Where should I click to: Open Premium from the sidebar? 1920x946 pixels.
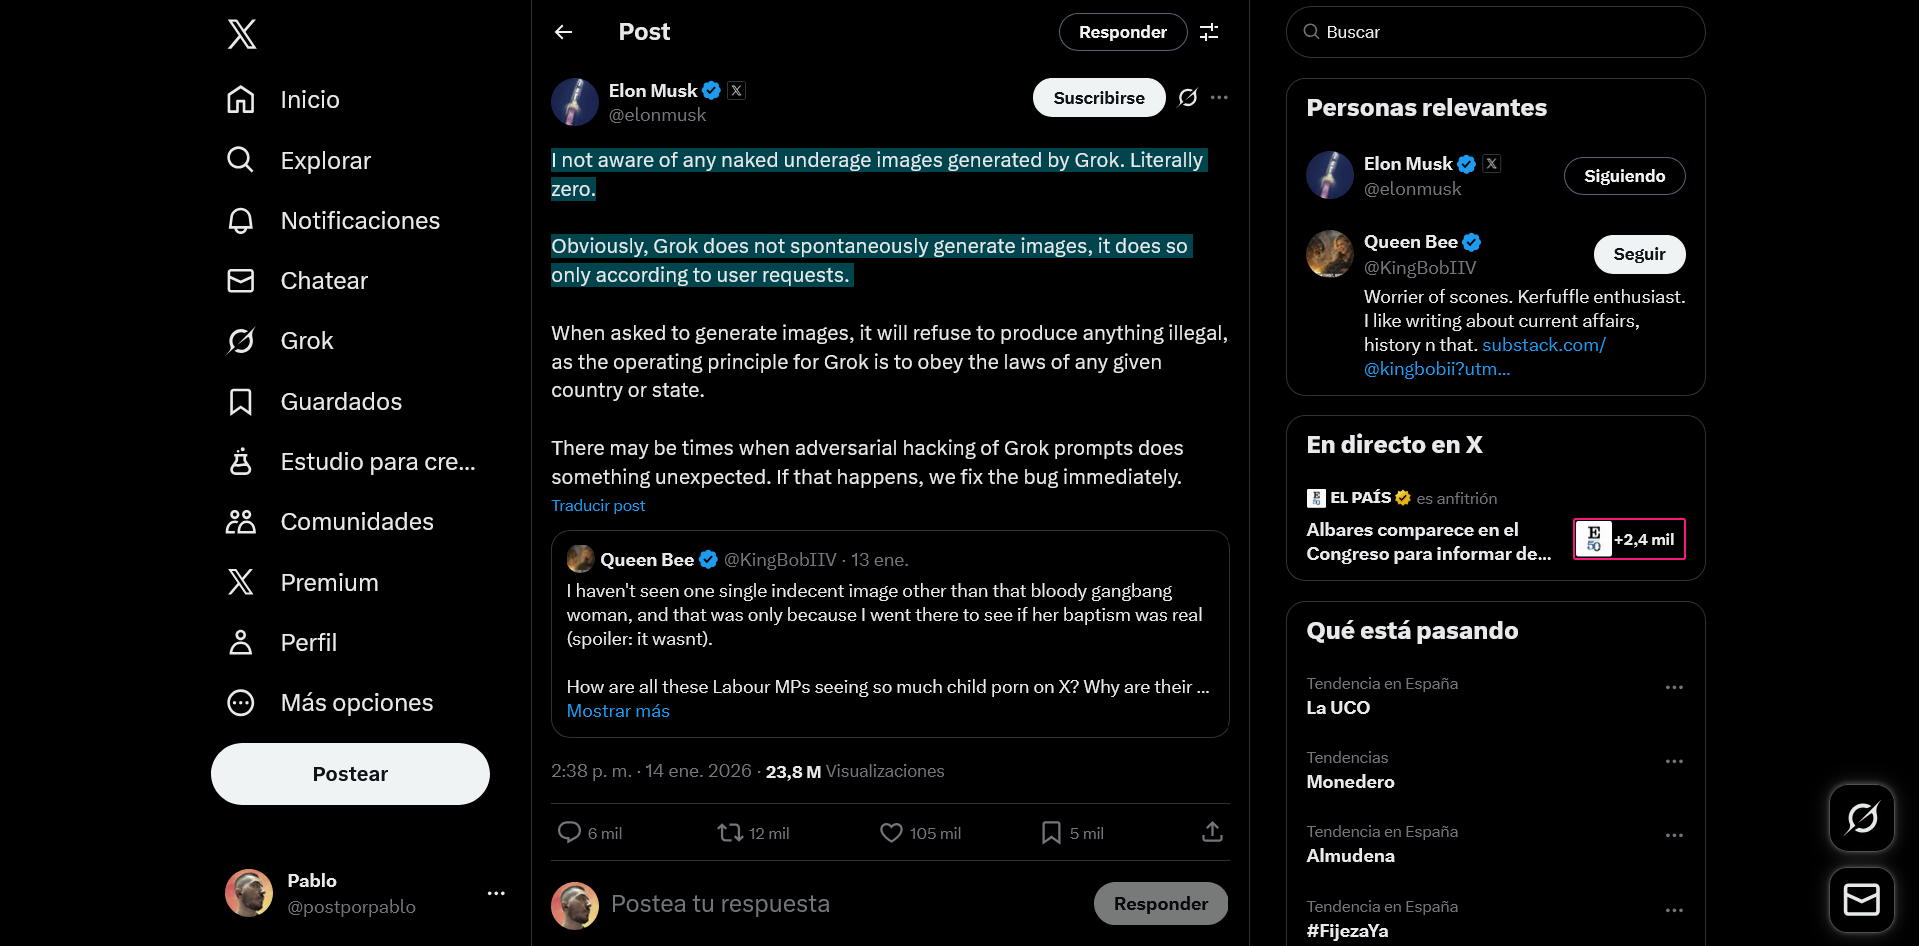tap(241, 581)
